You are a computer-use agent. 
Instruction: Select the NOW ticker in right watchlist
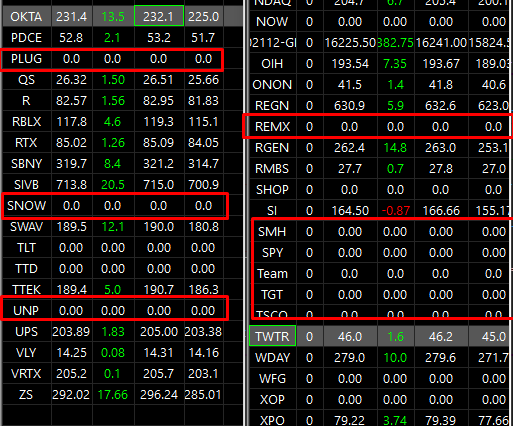pyautogui.click(x=272, y=22)
